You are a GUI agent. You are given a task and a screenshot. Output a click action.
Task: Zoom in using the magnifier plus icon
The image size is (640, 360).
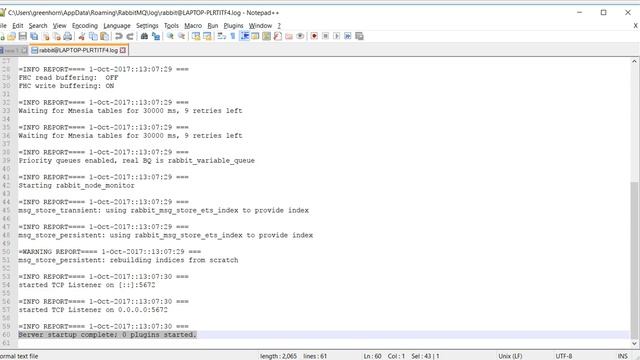coord(170,36)
